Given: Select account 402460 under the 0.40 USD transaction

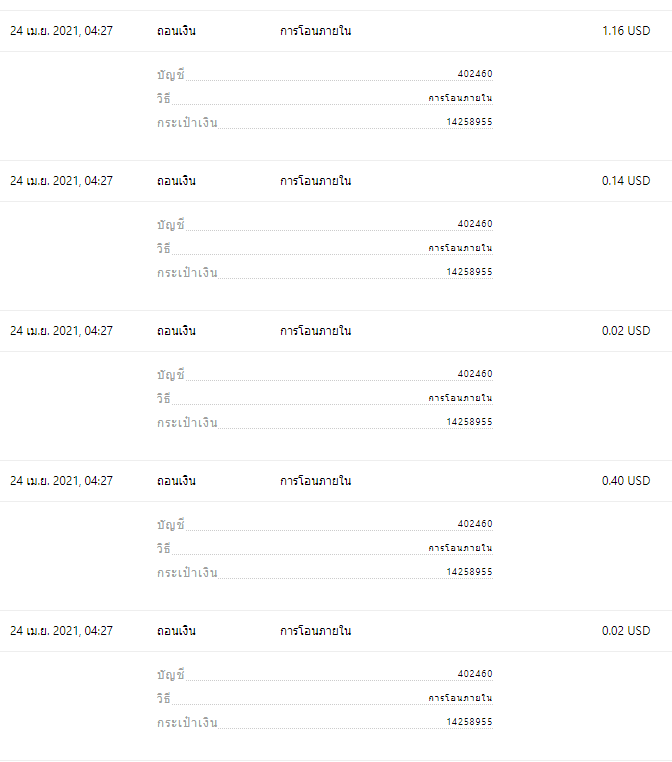Looking at the screenshot, I should click(x=475, y=524).
